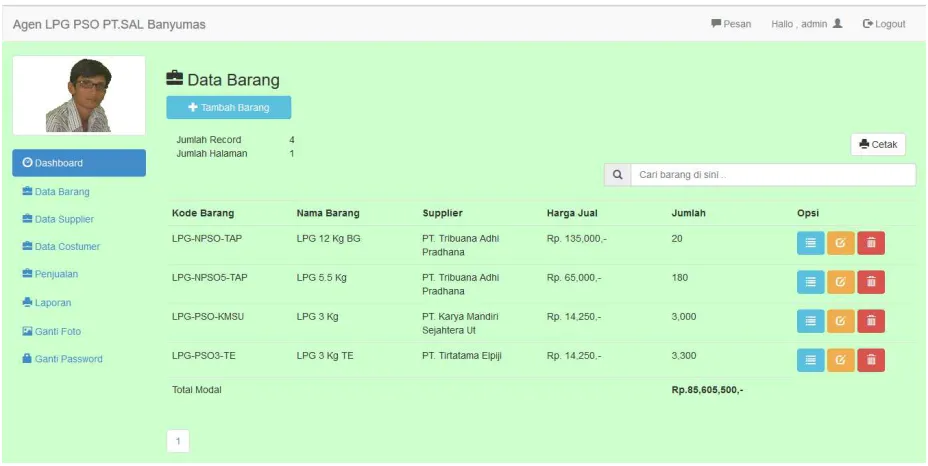
Task: Open Data Supplier in sidebar
Action: 58,219
